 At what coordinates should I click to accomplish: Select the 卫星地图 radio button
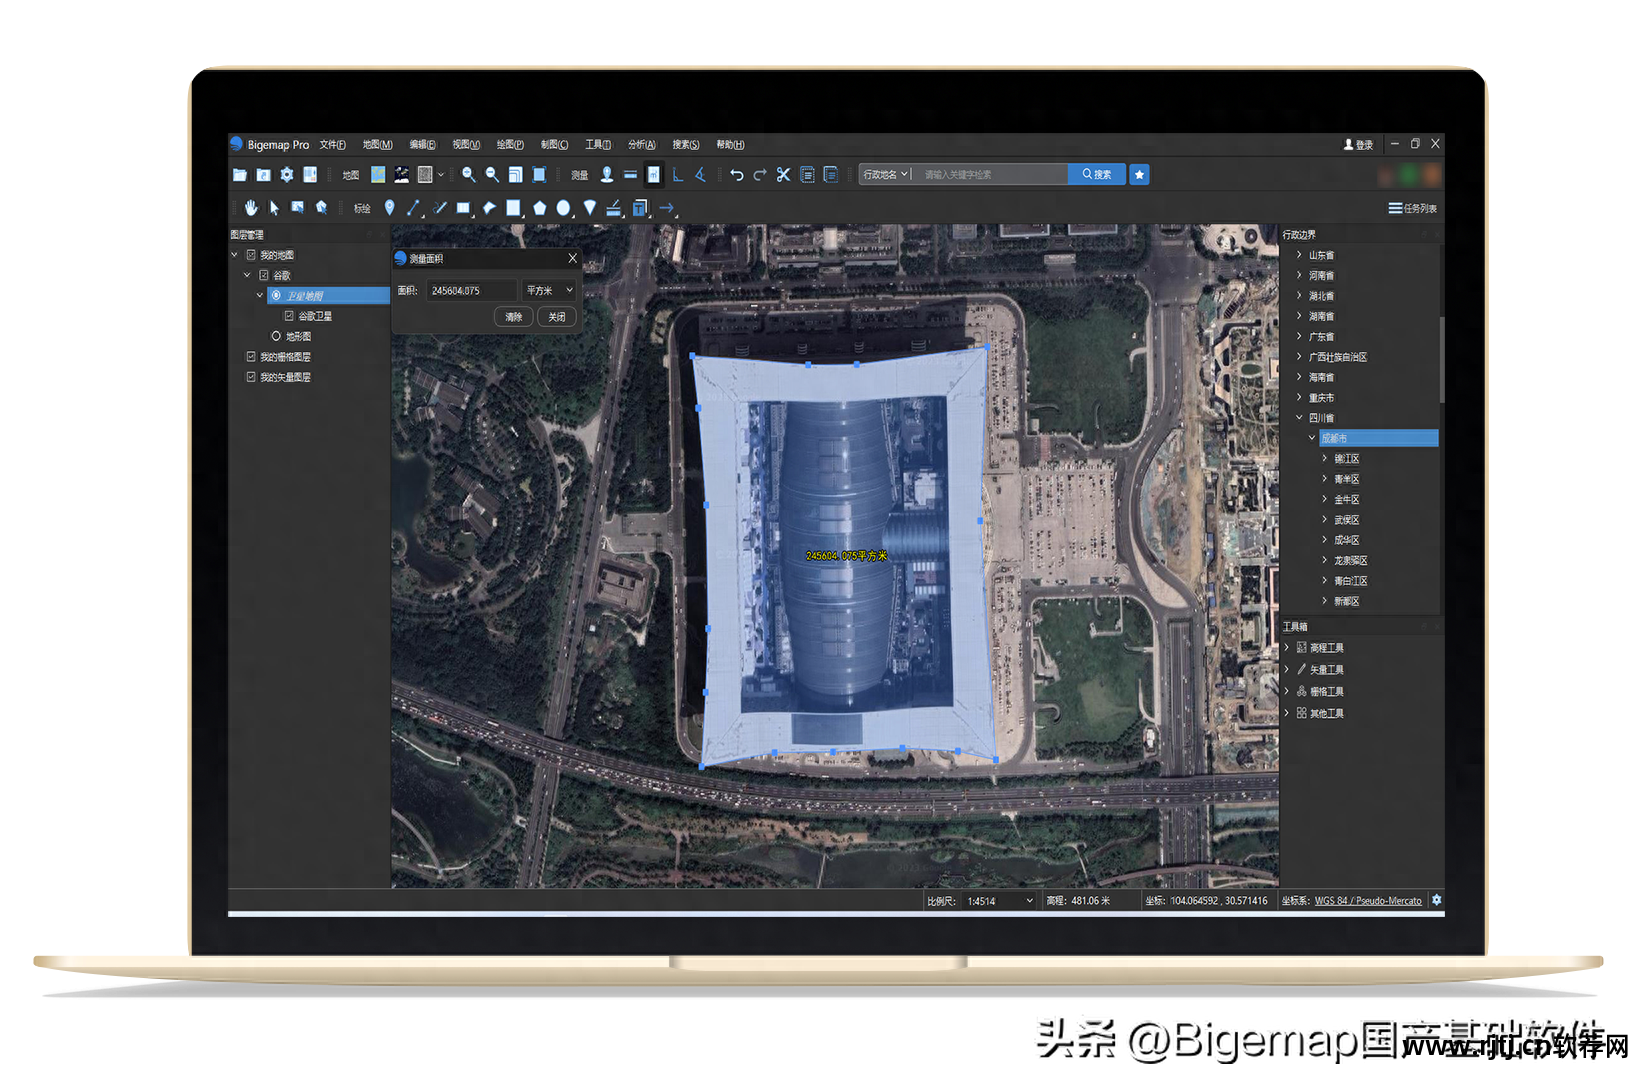(277, 296)
